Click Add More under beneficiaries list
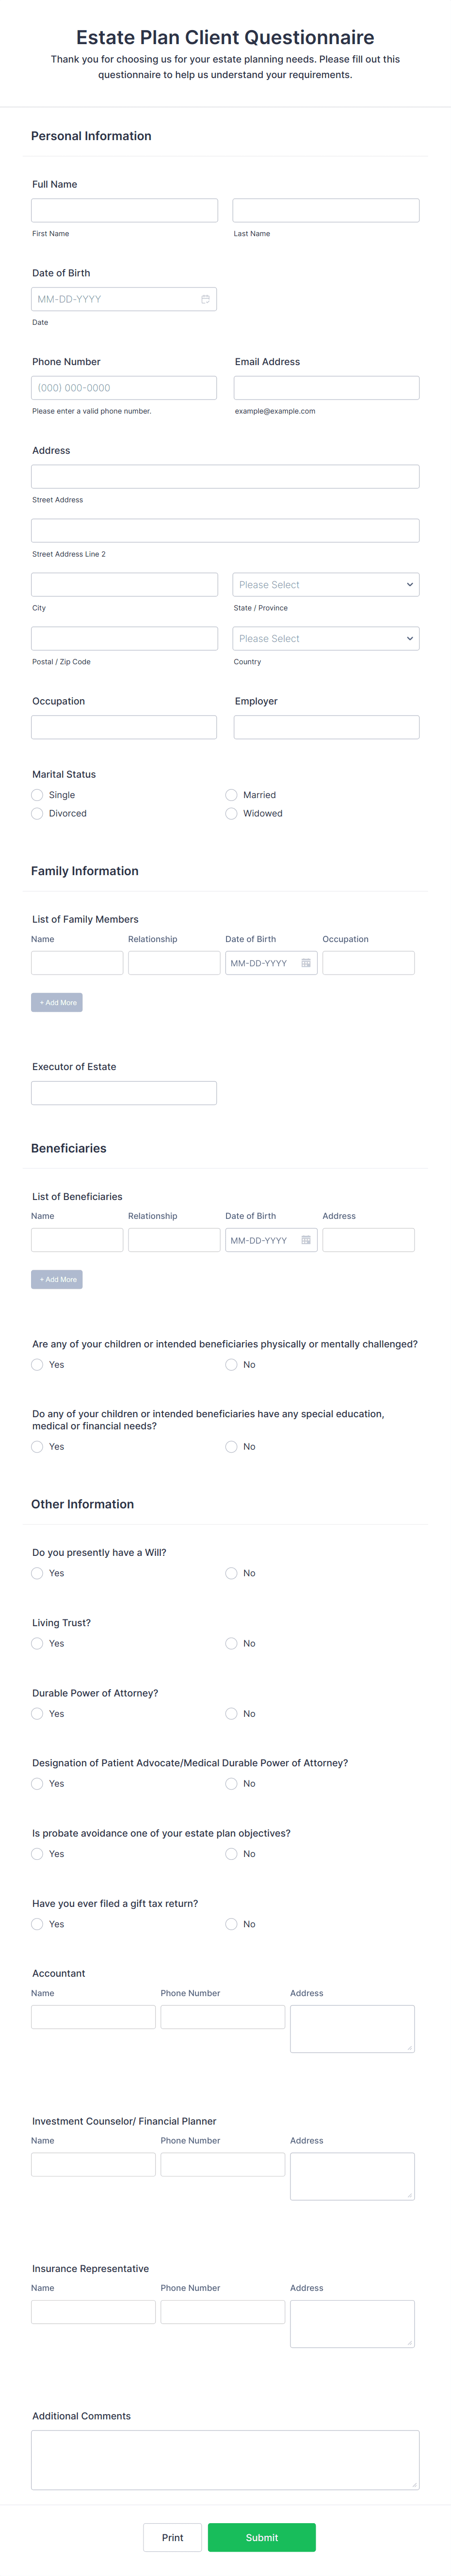Viewport: 451px width, 2576px height. click(x=57, y=1279)
